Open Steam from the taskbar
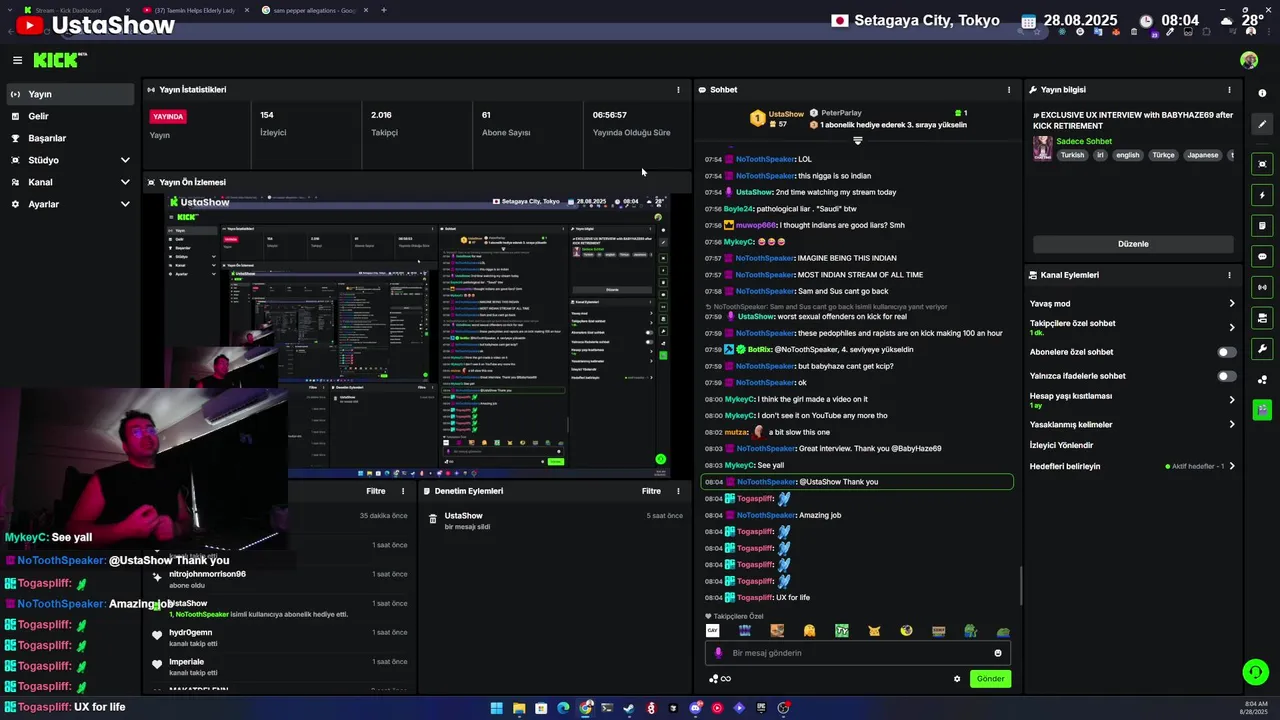Viewport: 1280px width, 720px height. pos(629,708)
